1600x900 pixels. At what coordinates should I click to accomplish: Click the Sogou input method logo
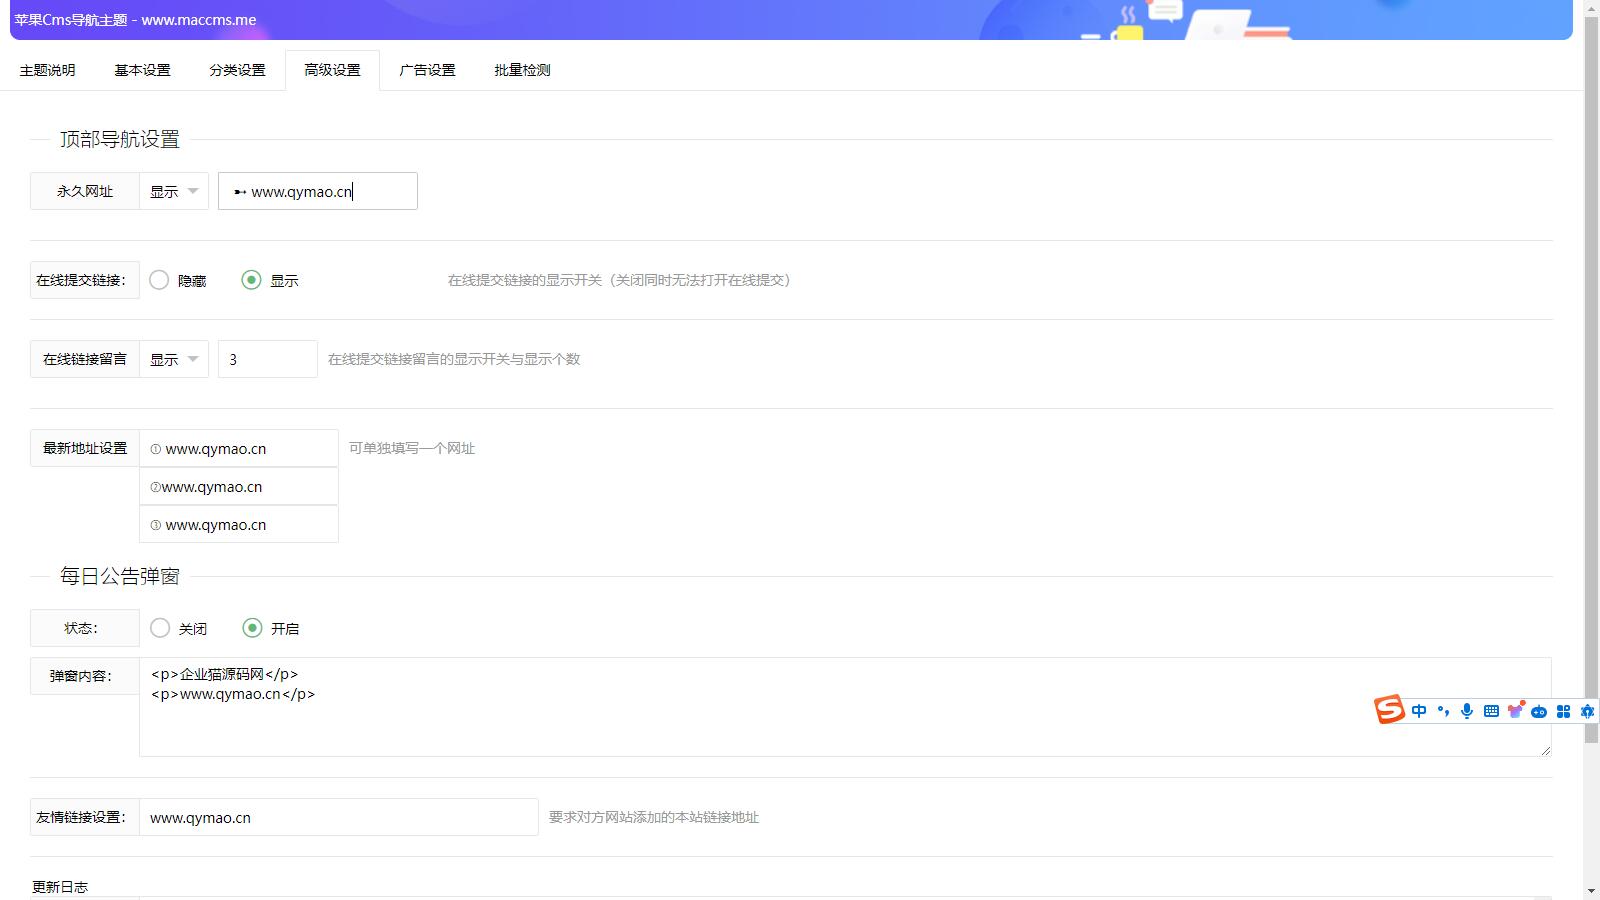coord(1389,710)
